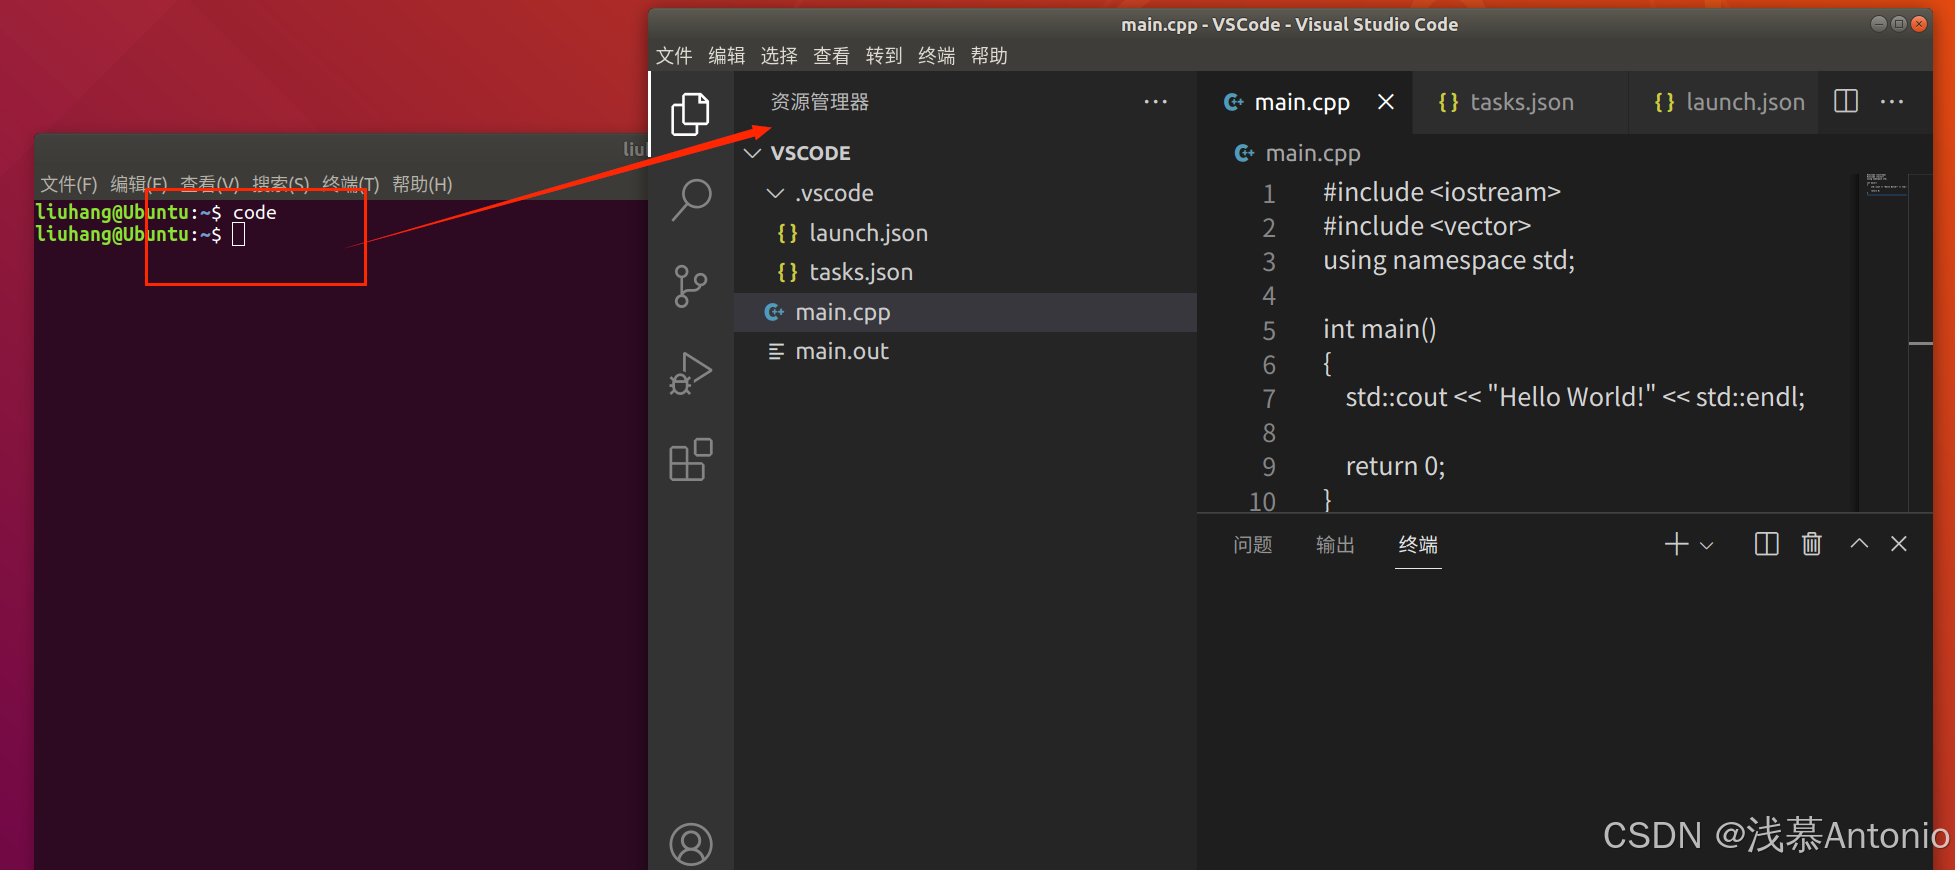The image size is (1955, 870).
Task: Open the Search view in activity bar
Action: point(690,200)
